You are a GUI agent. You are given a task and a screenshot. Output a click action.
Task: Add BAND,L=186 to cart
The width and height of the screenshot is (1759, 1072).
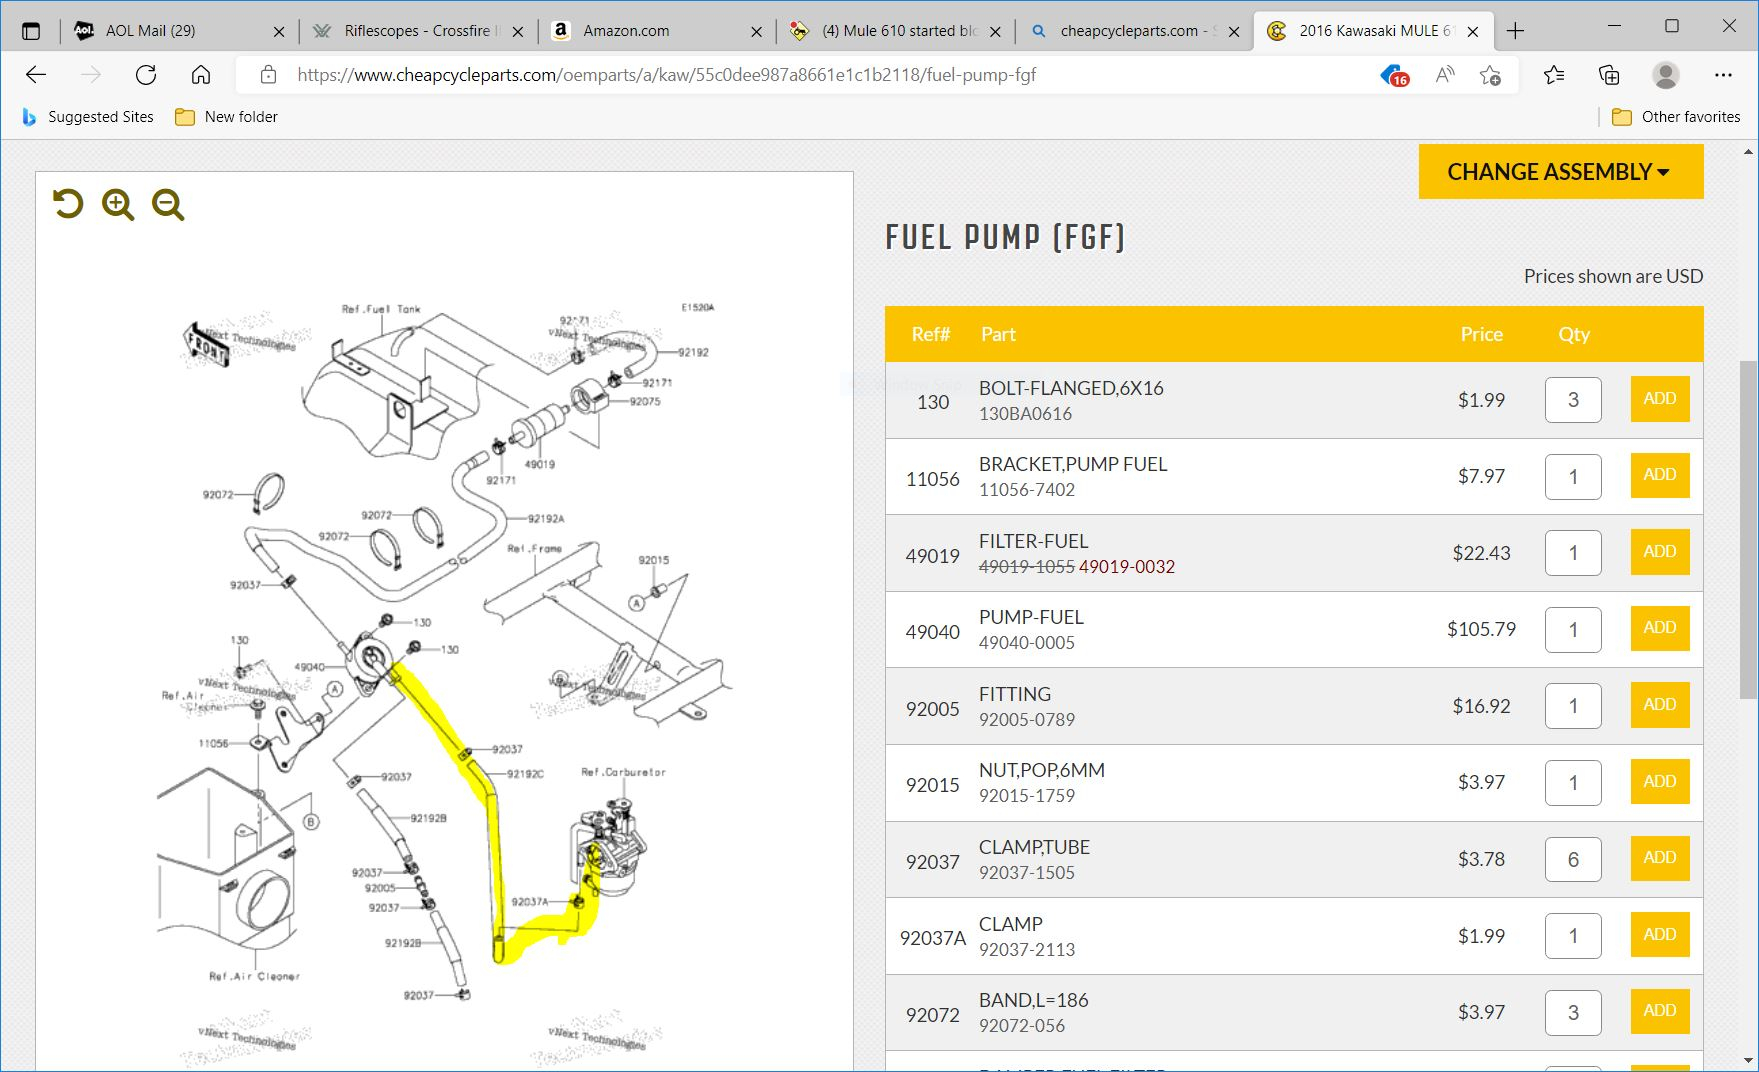(1660, 1011)
